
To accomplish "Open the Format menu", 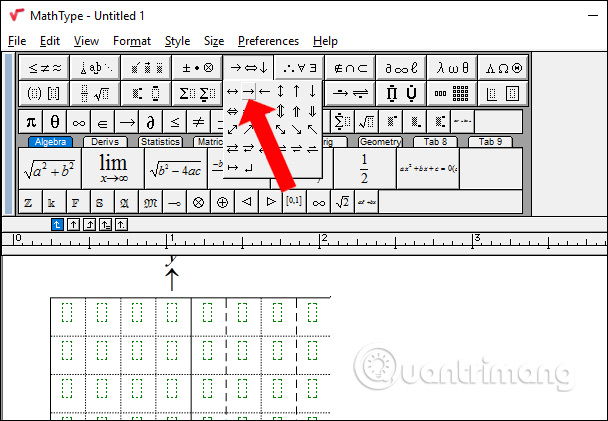I will point(132,41).
